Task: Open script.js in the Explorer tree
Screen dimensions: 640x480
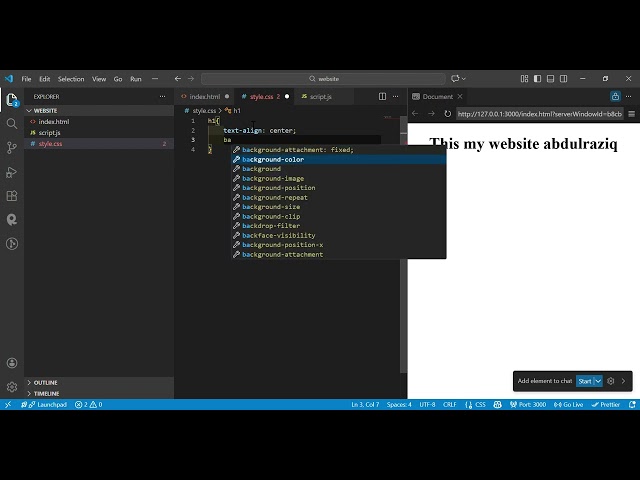Action: click(99, 133)
